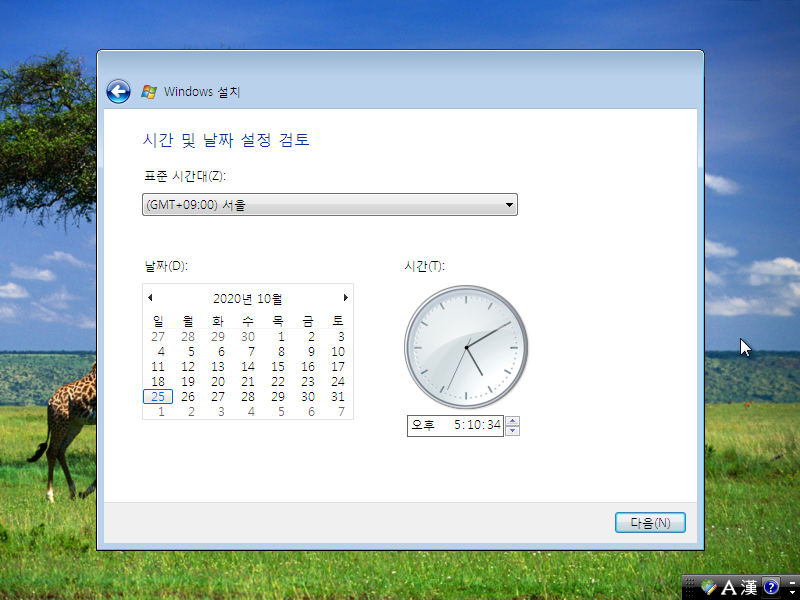Click the 2020년 10월 calendar header
This screenshot has height=600, width=800.
(247, 298)
